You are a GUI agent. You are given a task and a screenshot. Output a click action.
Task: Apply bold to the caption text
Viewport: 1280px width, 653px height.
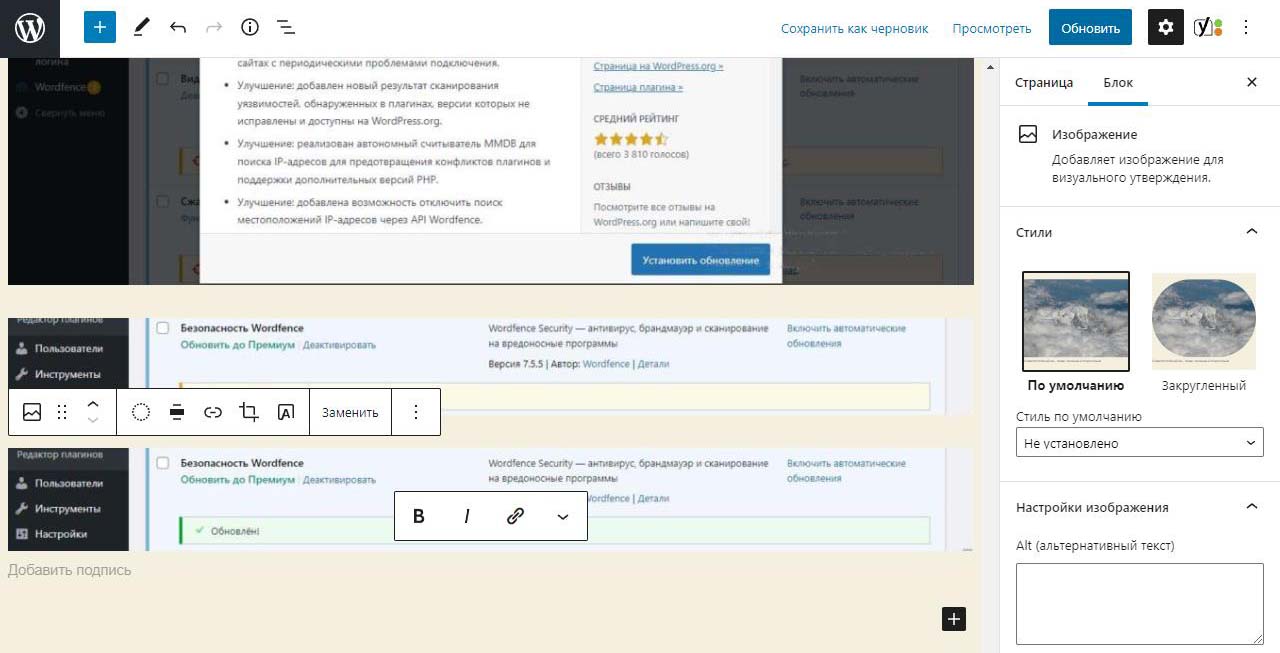coord(419,516)
